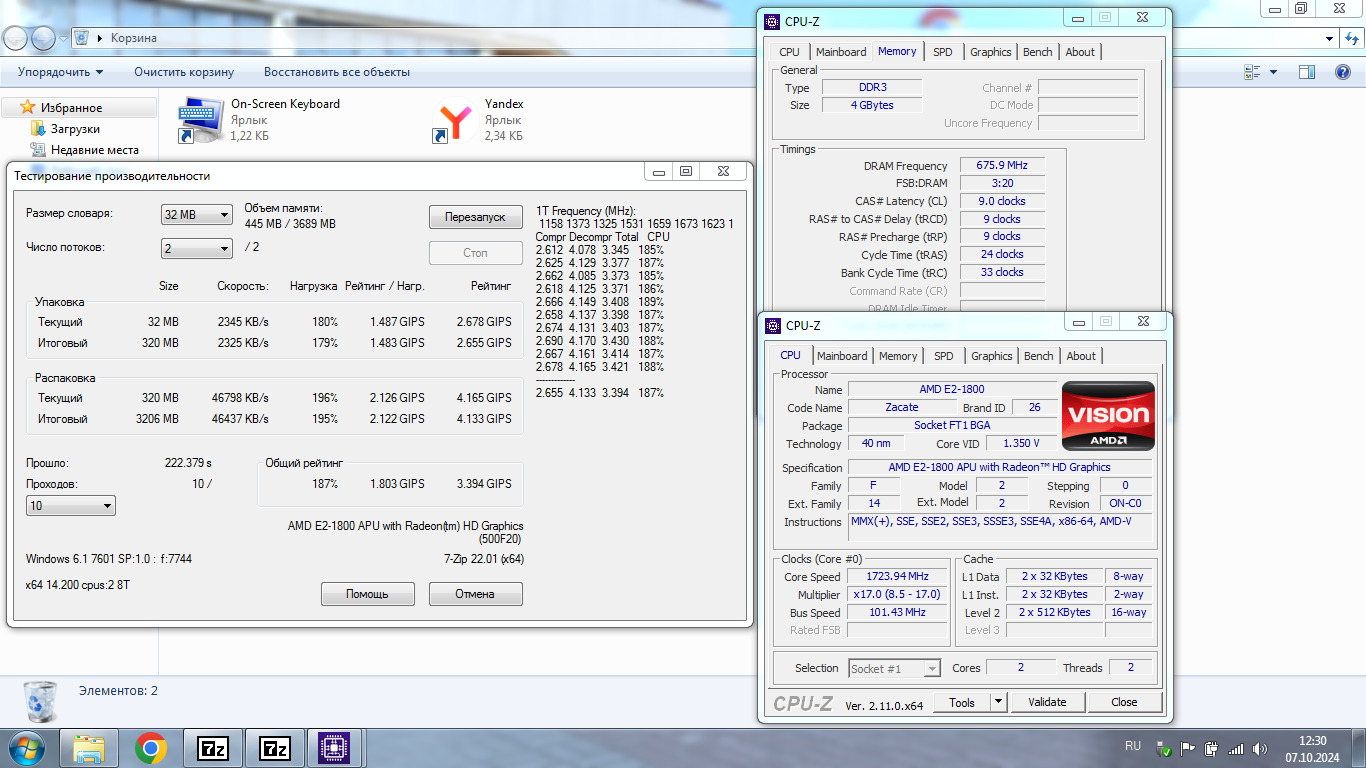The image size is (1366, 768).
Task: Click the Tools button in CPU-Z
Action: (x=962, y=702)
